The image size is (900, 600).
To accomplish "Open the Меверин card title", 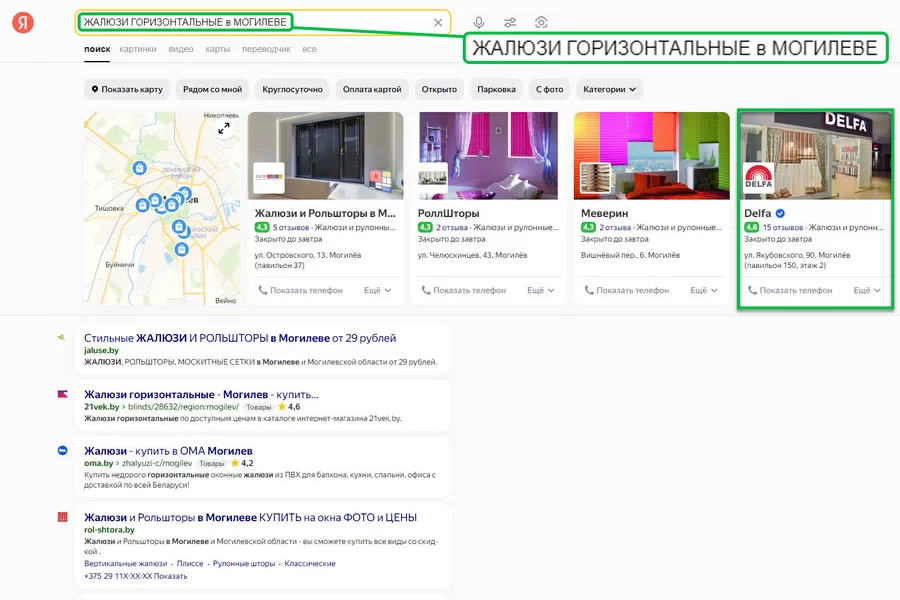I will pos(604,214).
